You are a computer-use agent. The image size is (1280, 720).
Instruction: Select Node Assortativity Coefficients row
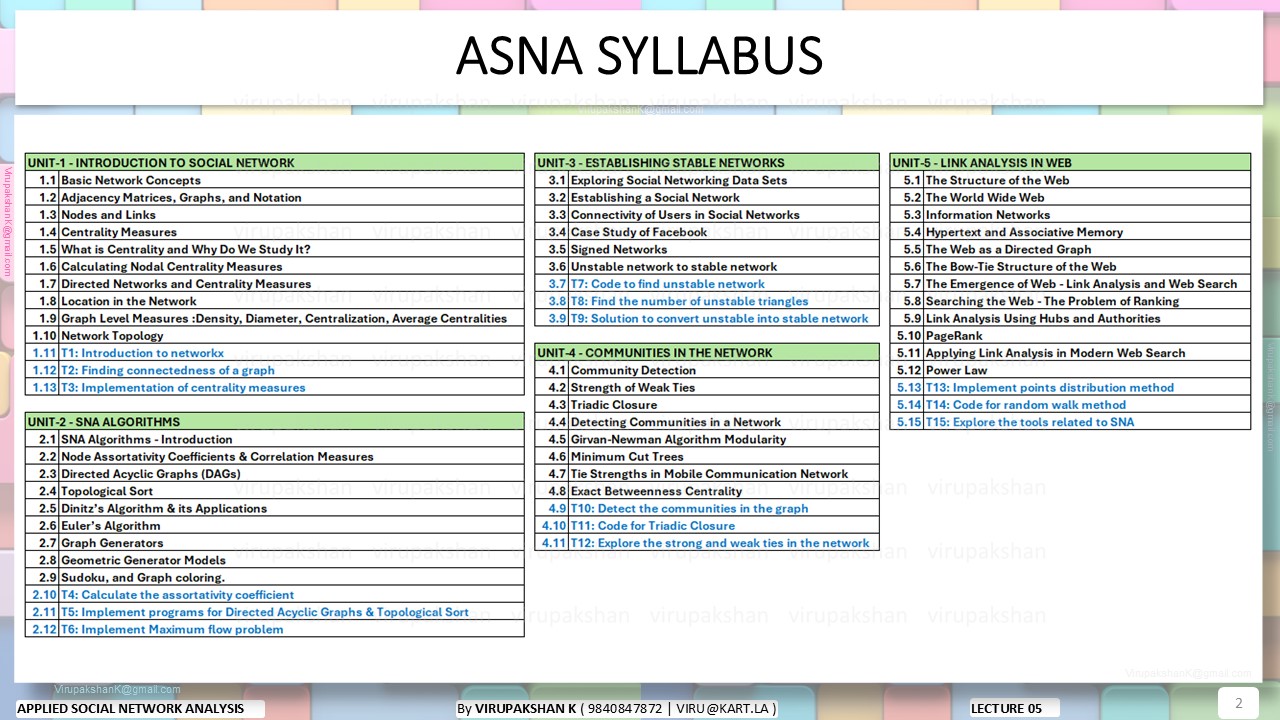275,456
